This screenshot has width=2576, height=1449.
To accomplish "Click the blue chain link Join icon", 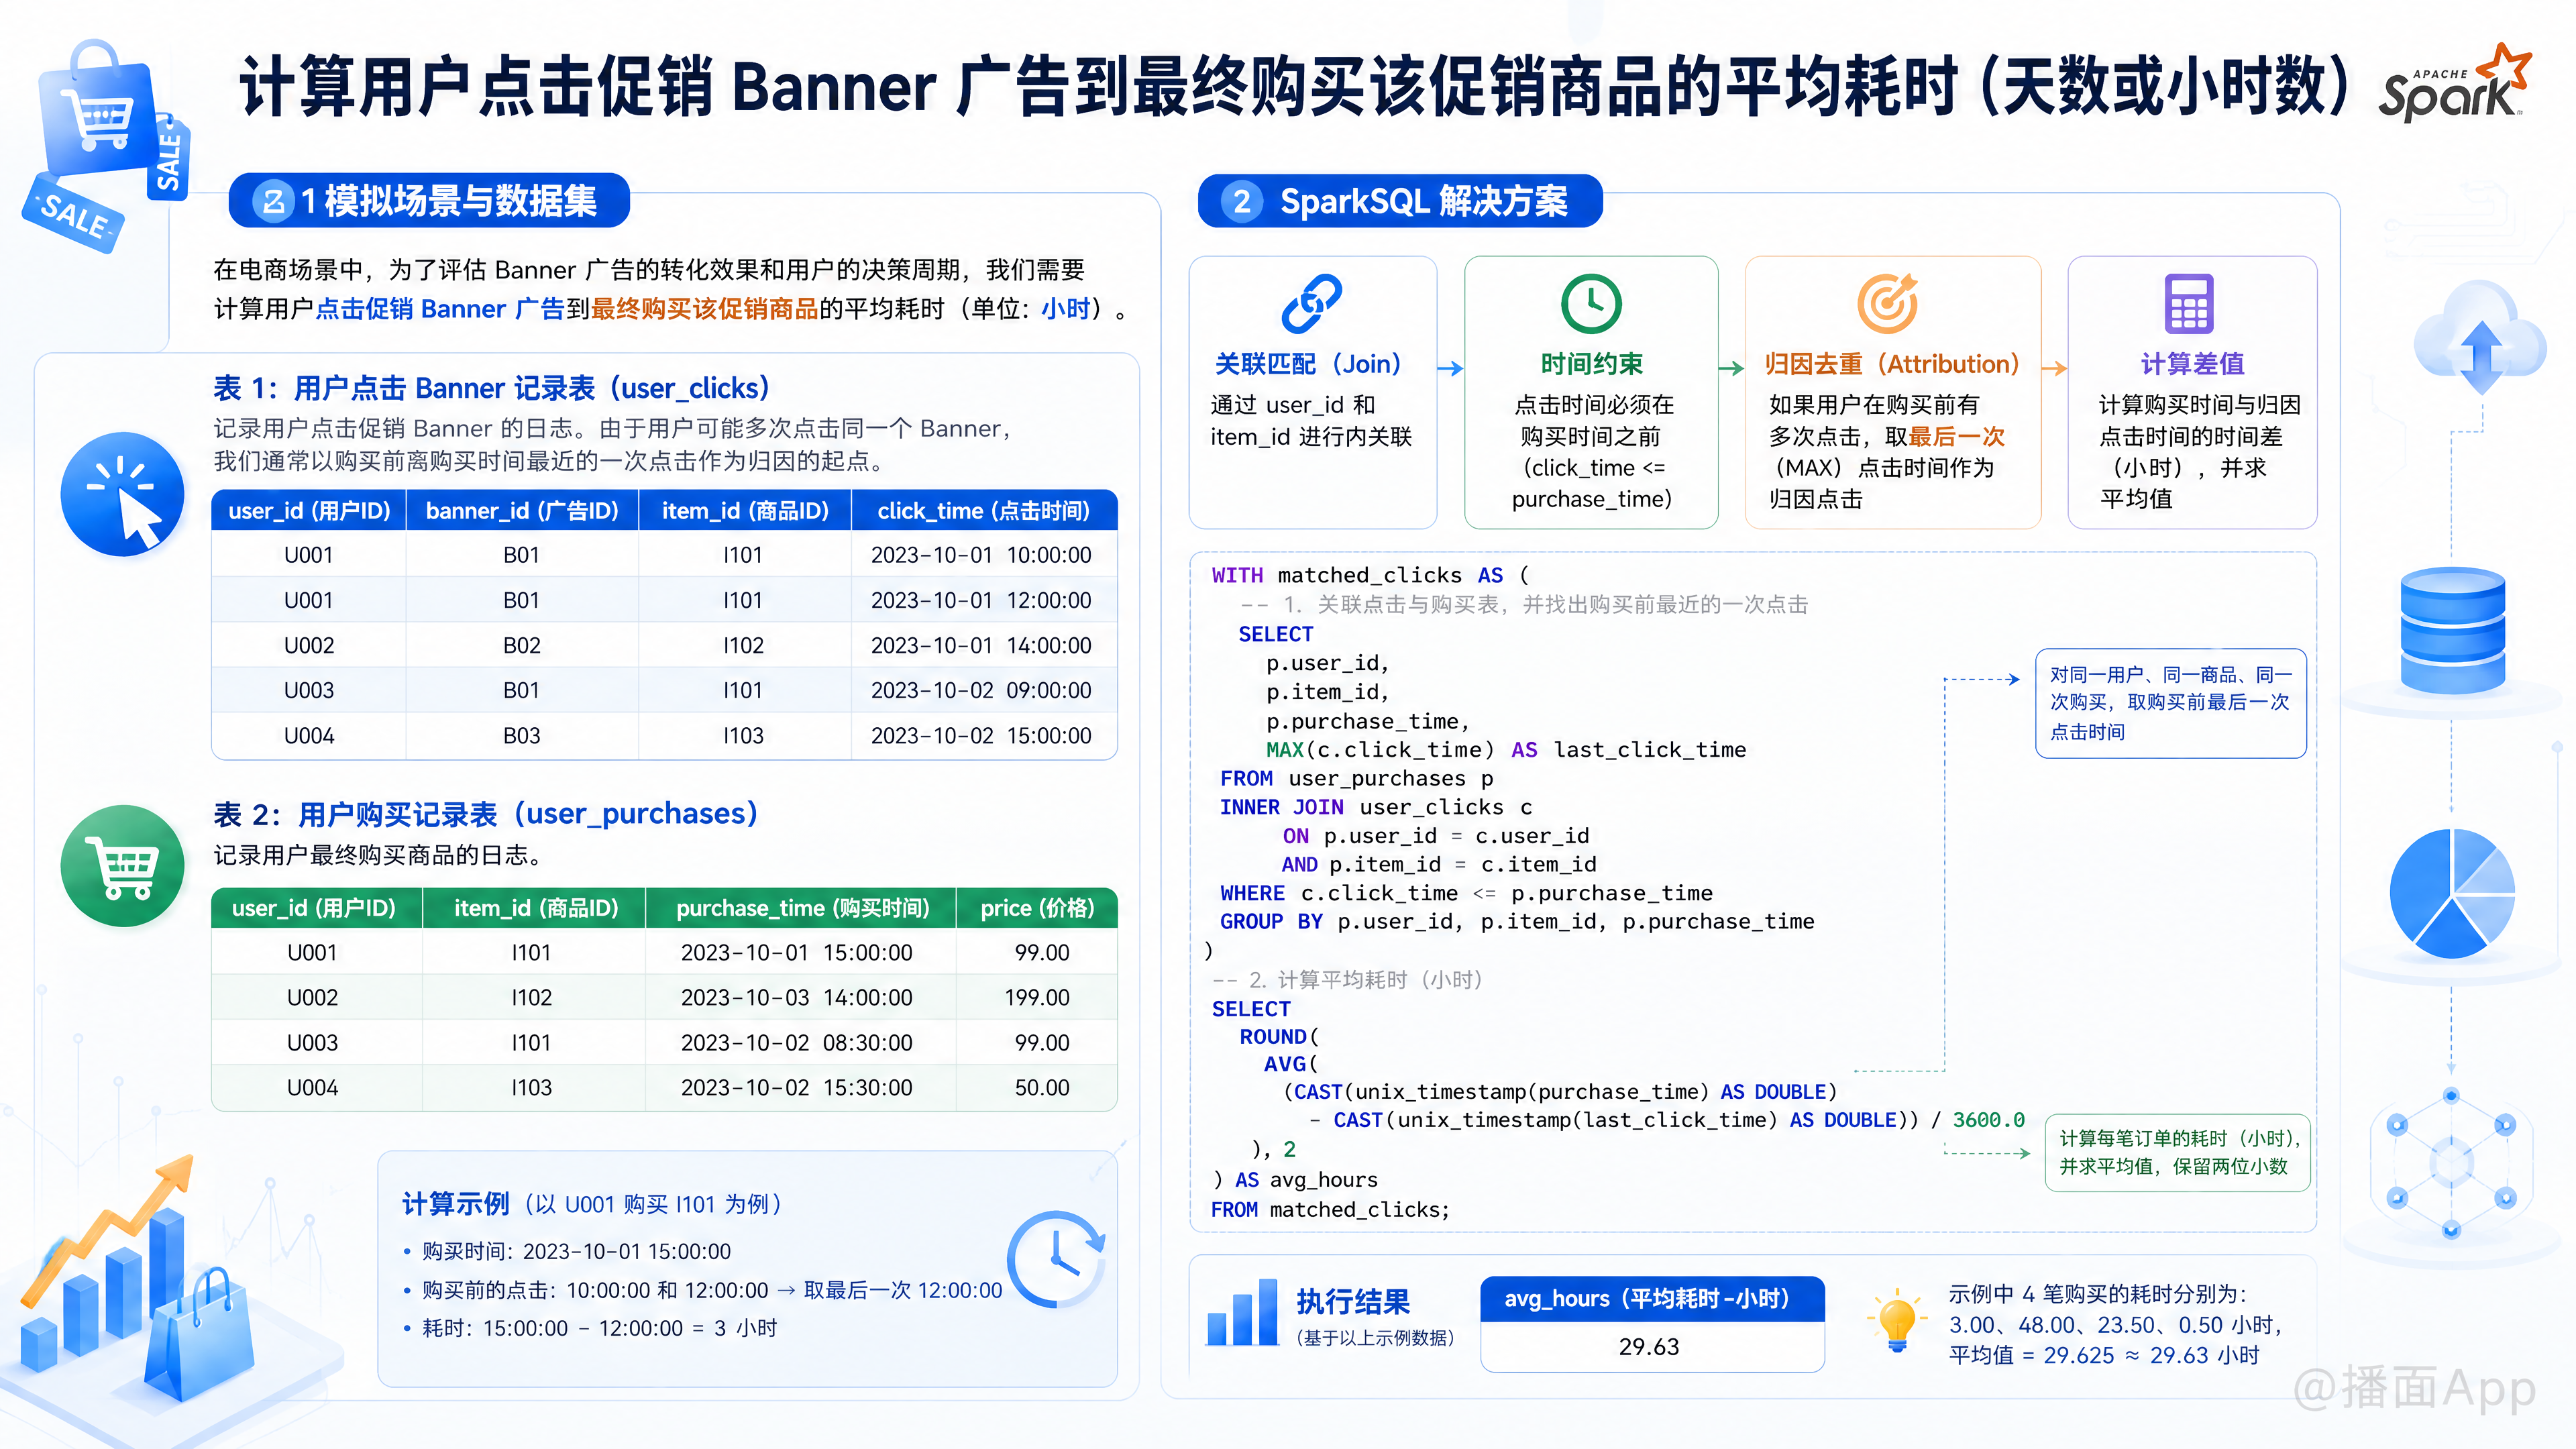I will coord(1311,303).
